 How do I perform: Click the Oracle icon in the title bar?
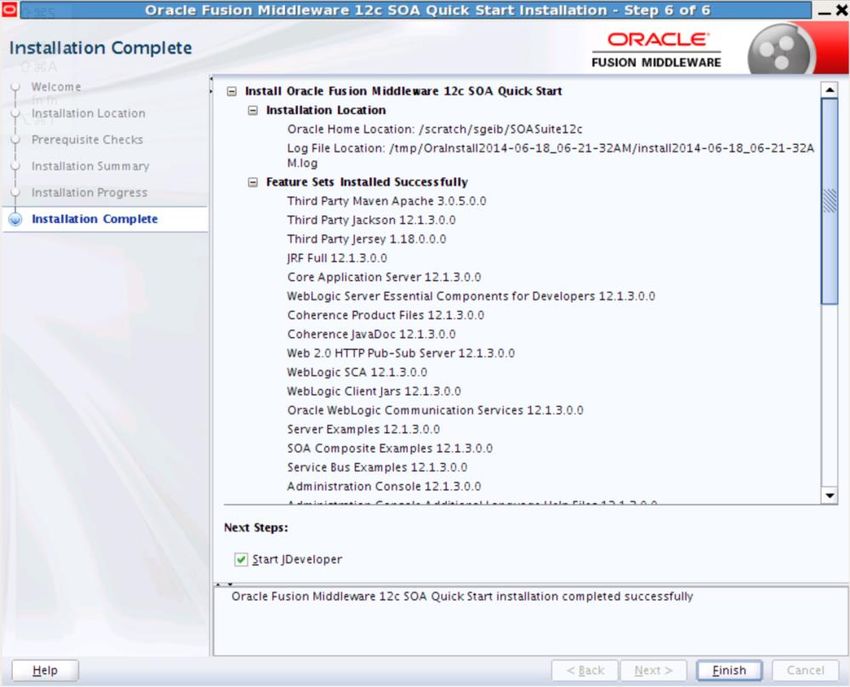tap(9, 9)
